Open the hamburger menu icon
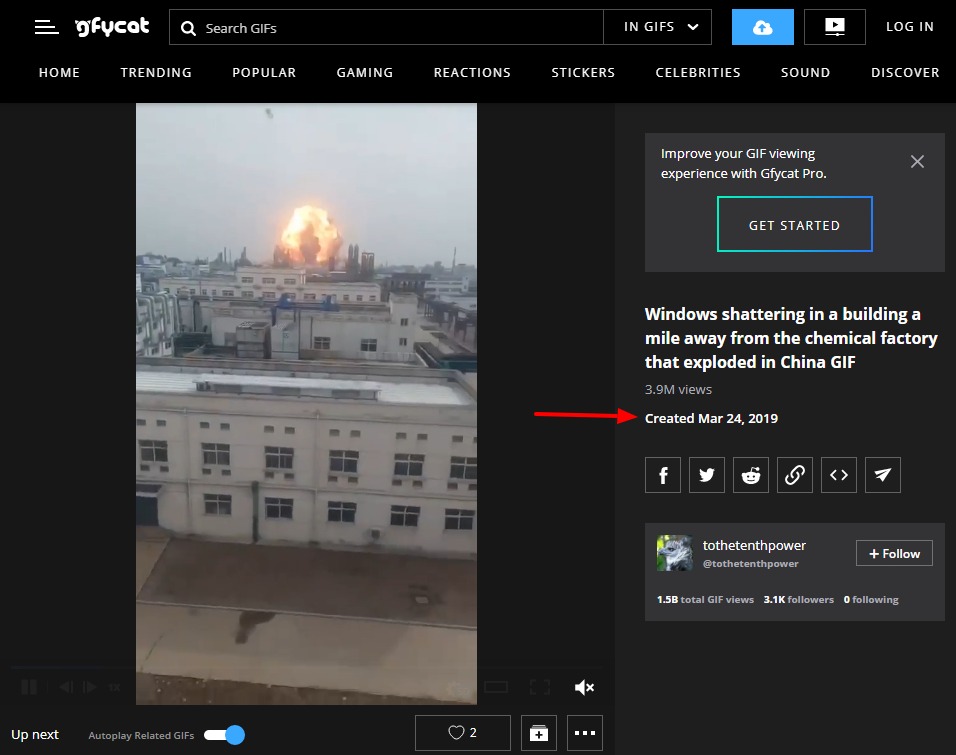 click(x=46, y=27)
